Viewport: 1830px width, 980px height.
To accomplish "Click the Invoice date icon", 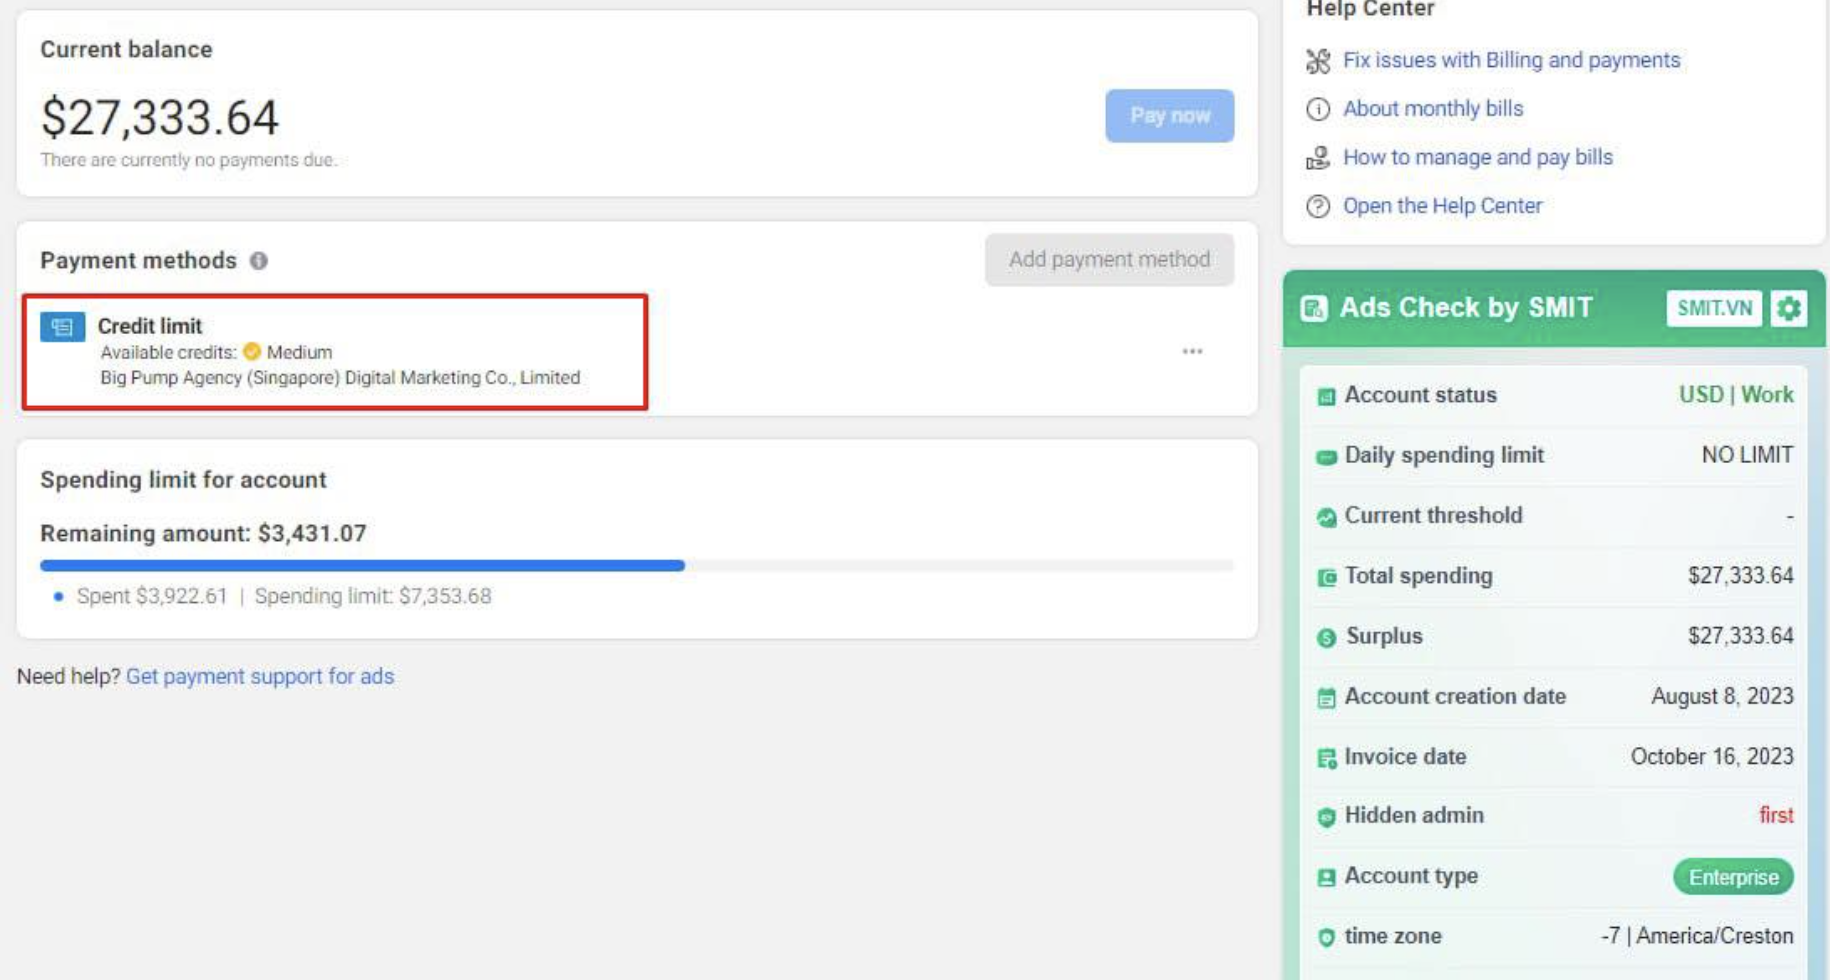I will point(1326,758).
